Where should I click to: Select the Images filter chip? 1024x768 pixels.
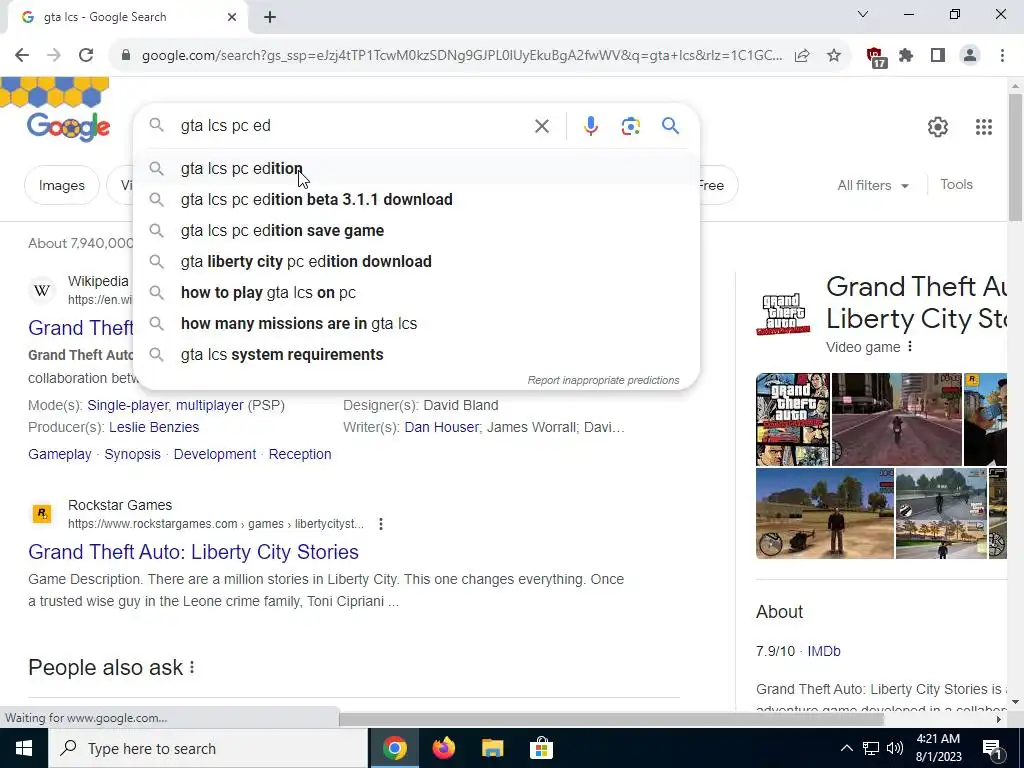61,185
